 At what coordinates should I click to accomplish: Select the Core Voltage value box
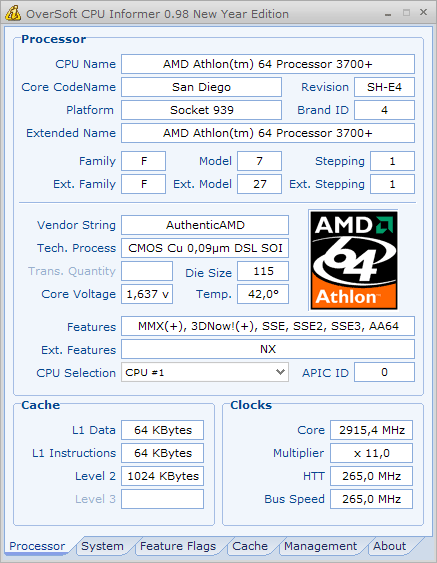(147, 294)
